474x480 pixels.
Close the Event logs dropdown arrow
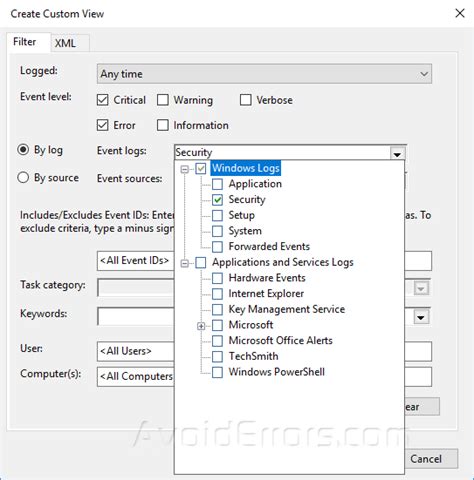tap(397, 154)
